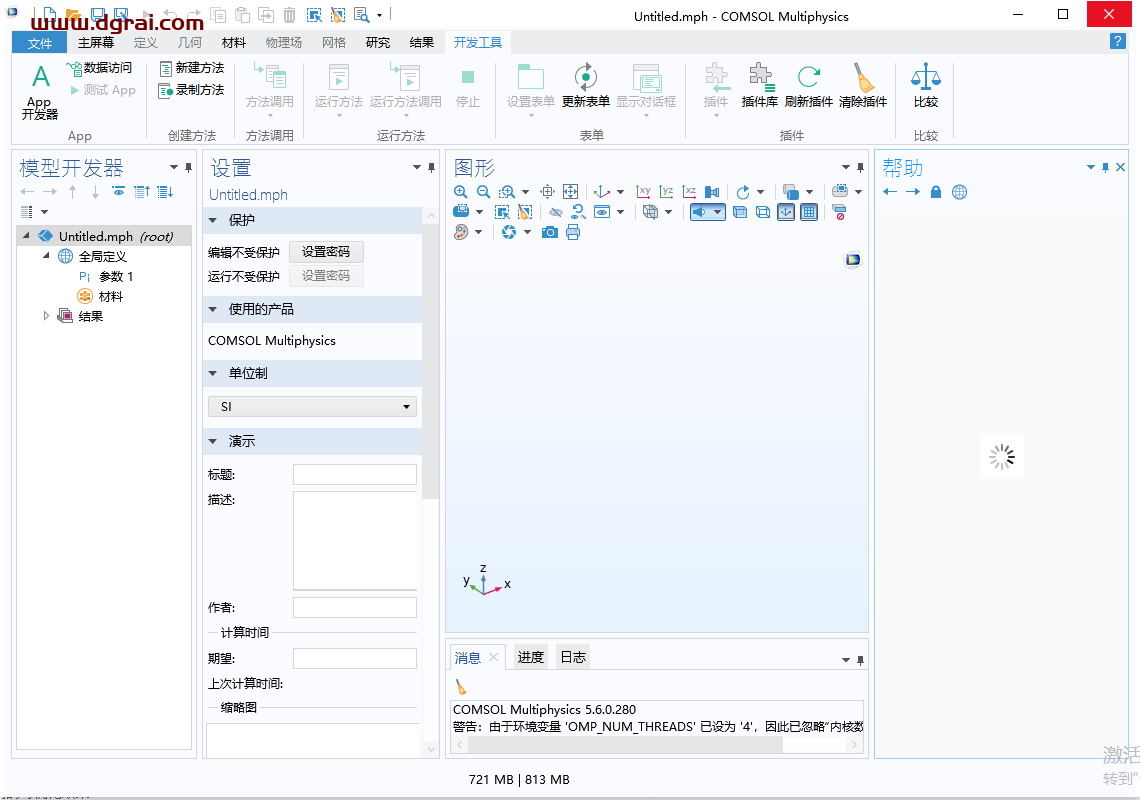Switch to the yz view
The image size is (1140, 800).
[x=667, y=192]
